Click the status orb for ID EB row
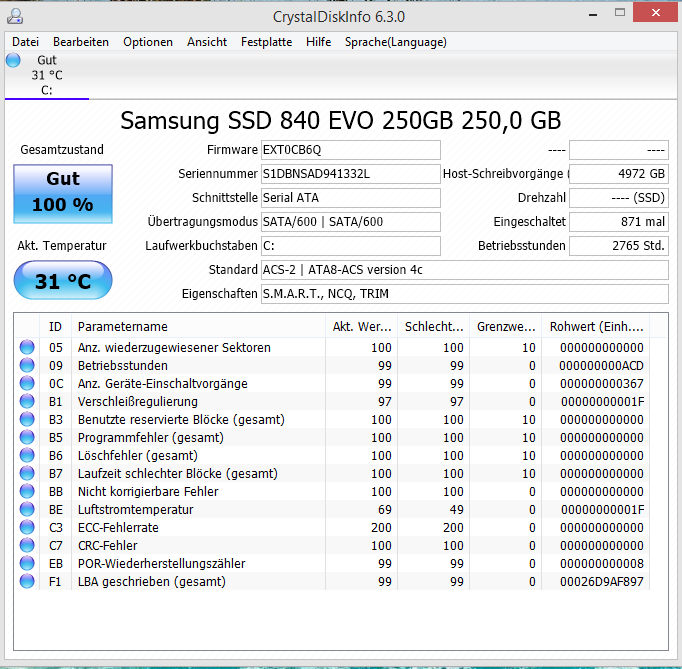Screen dimensions: 682x669 27,563
